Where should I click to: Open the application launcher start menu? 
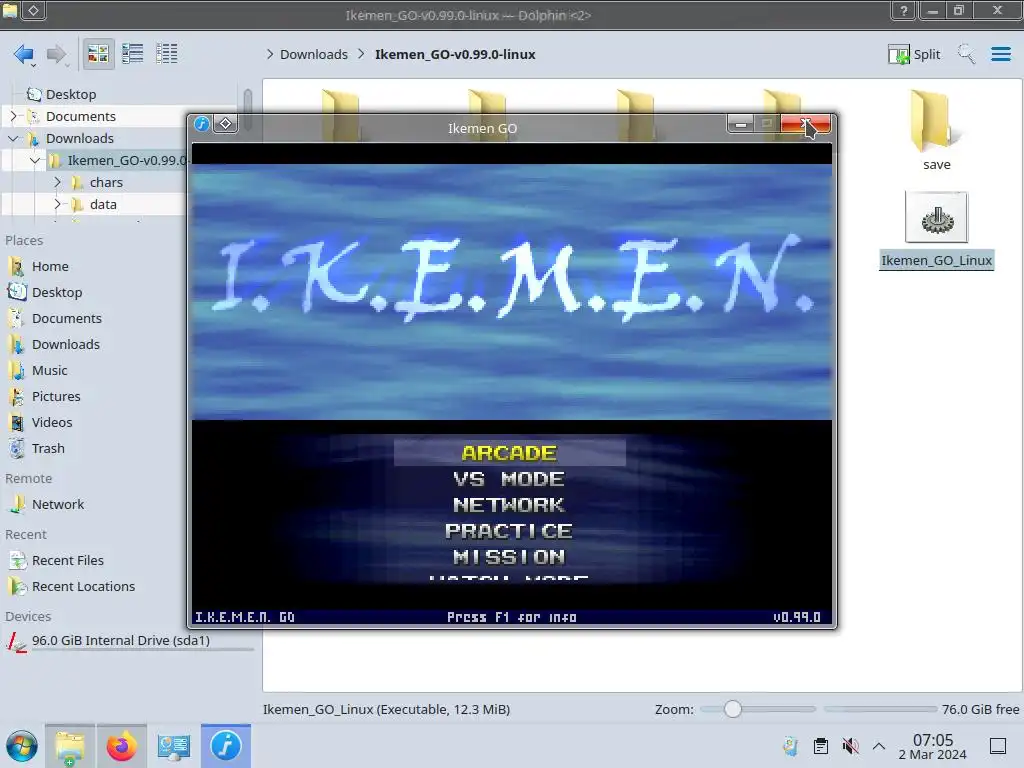pos(22,746)
